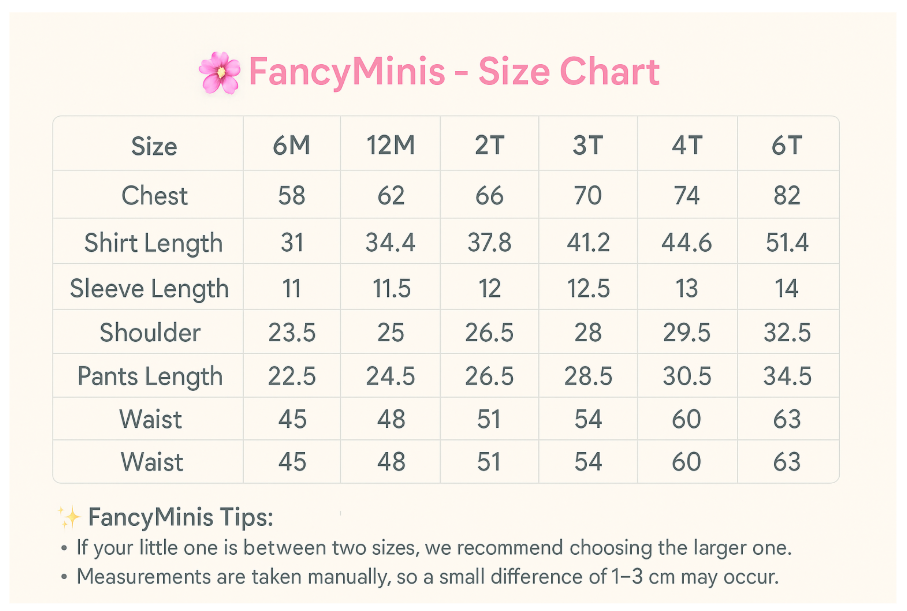Screen dimensions: 907x611
Task: Click the sparkle icon beside FancyMinis Tips
Action: (x=69, y=517)
